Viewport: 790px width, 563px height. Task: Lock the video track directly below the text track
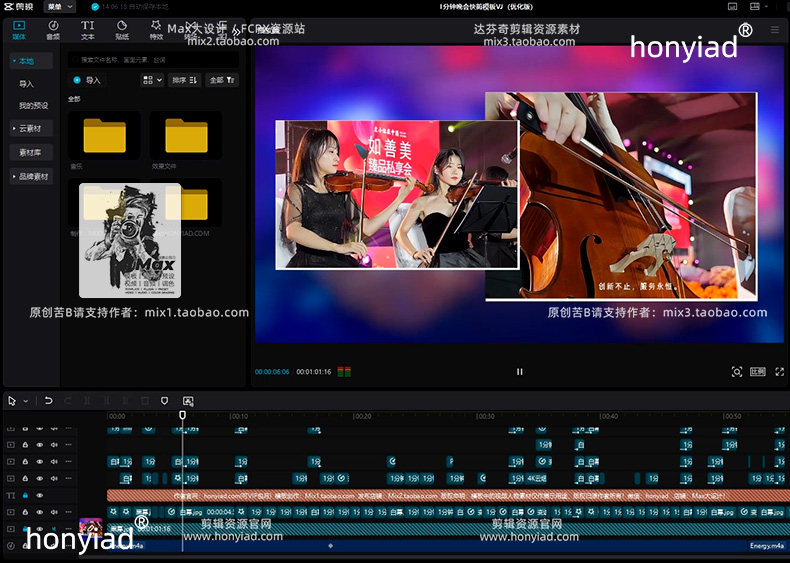(25, 512)
